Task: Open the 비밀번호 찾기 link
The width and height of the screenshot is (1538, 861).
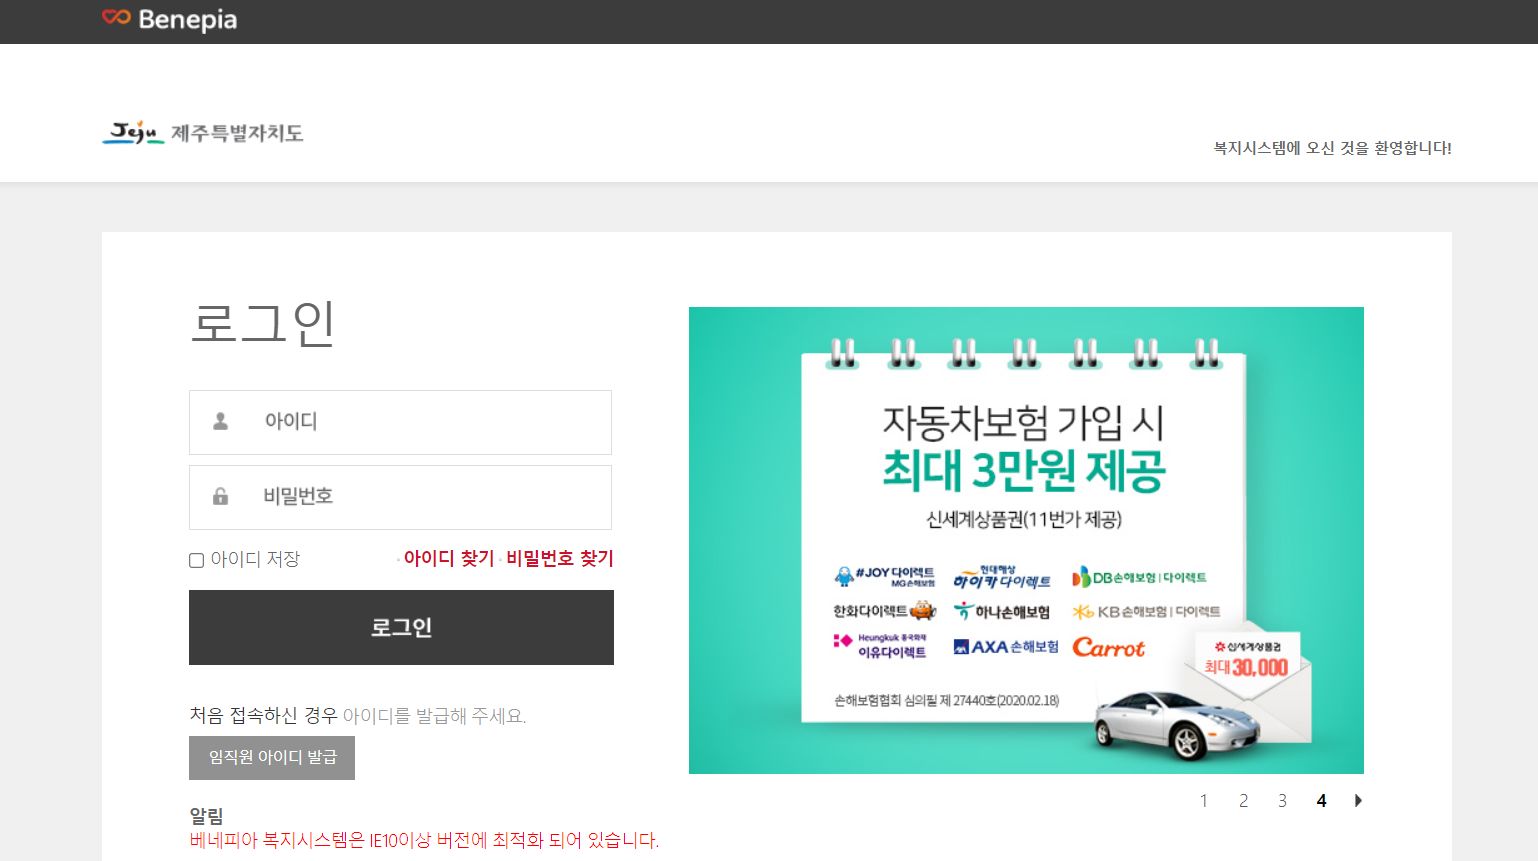Action: pos(560,558)
